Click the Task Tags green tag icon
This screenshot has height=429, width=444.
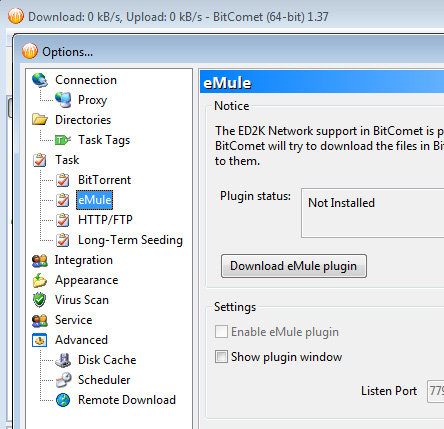click(x=63, y=140)
